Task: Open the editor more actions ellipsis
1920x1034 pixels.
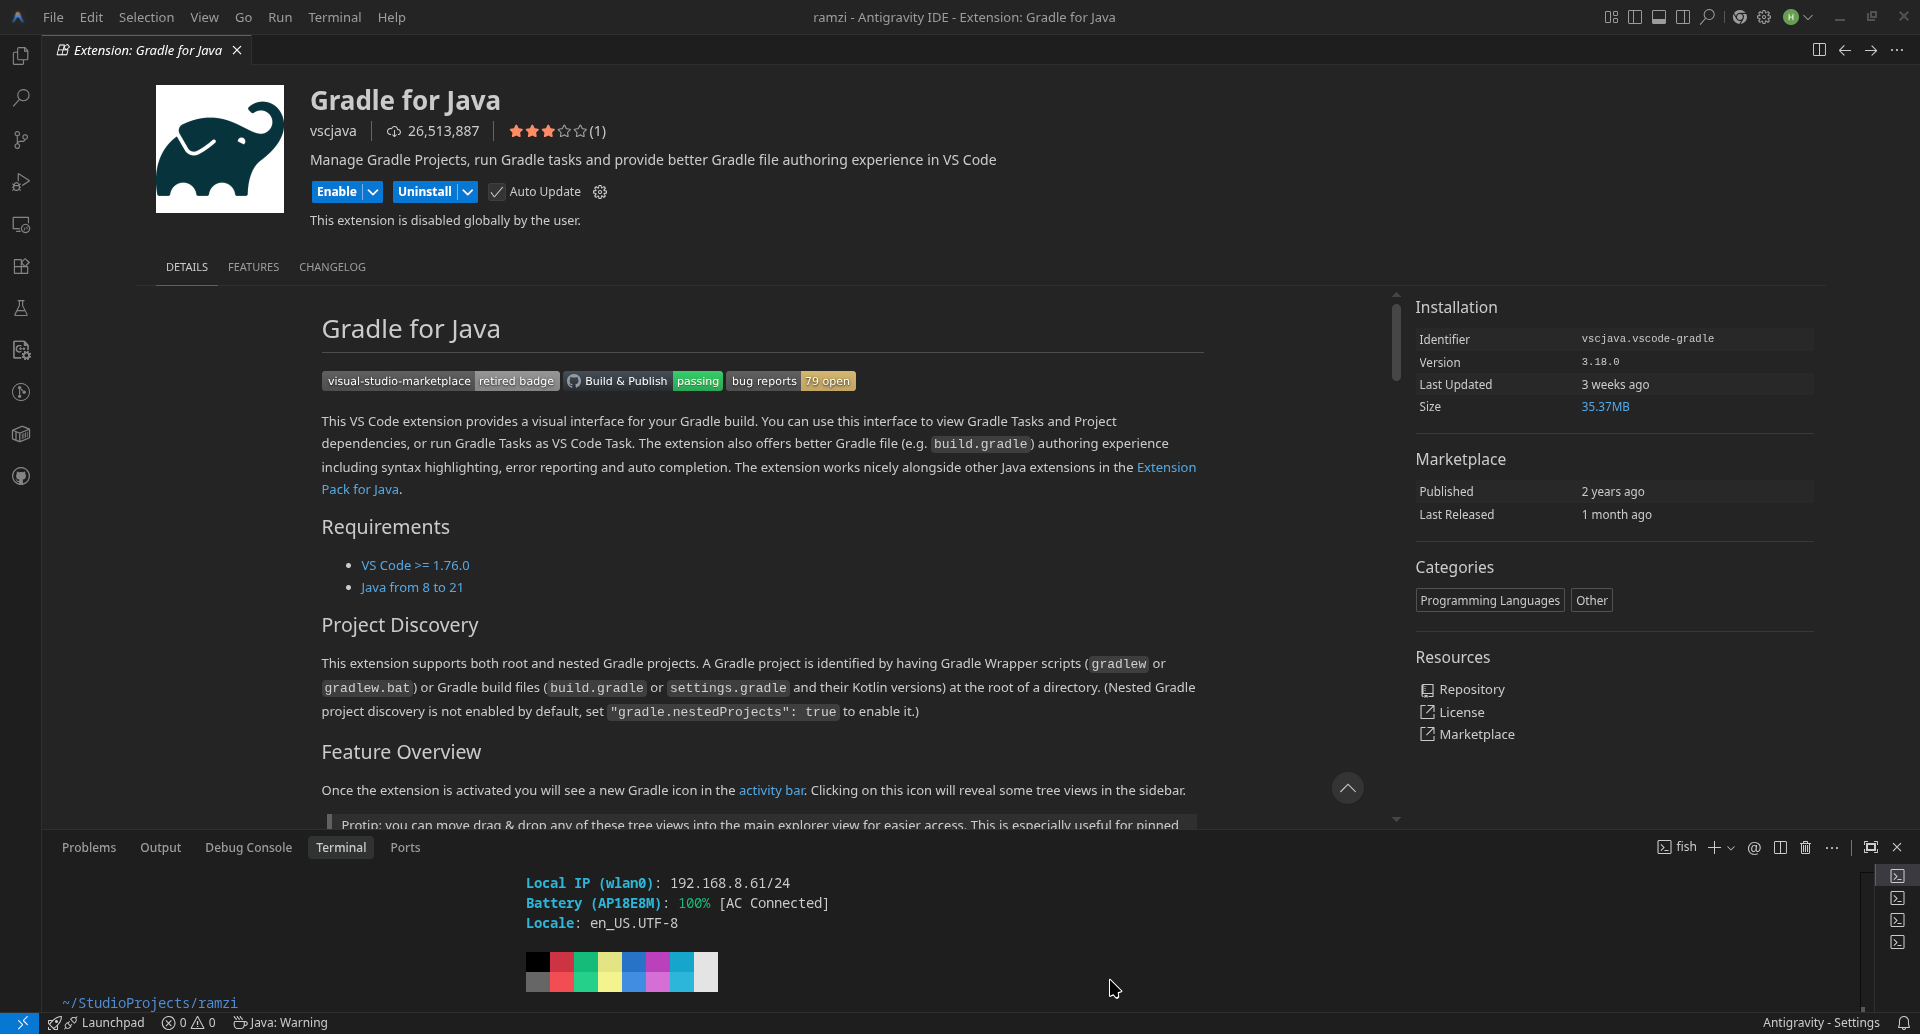Action: pyautogui.click(x=1897, y=50)
